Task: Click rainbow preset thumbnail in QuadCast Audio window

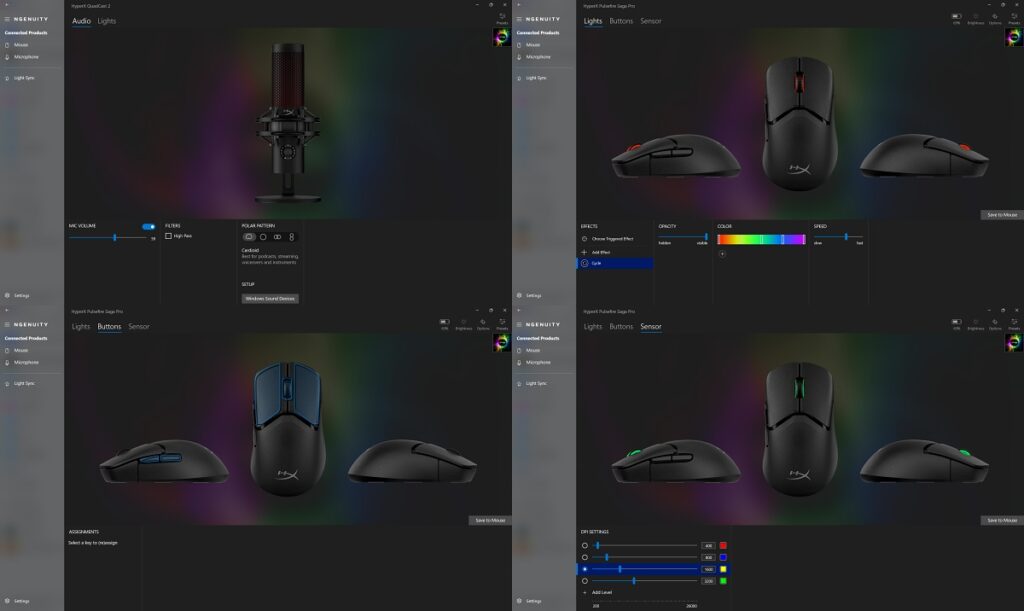Action: 502,37
